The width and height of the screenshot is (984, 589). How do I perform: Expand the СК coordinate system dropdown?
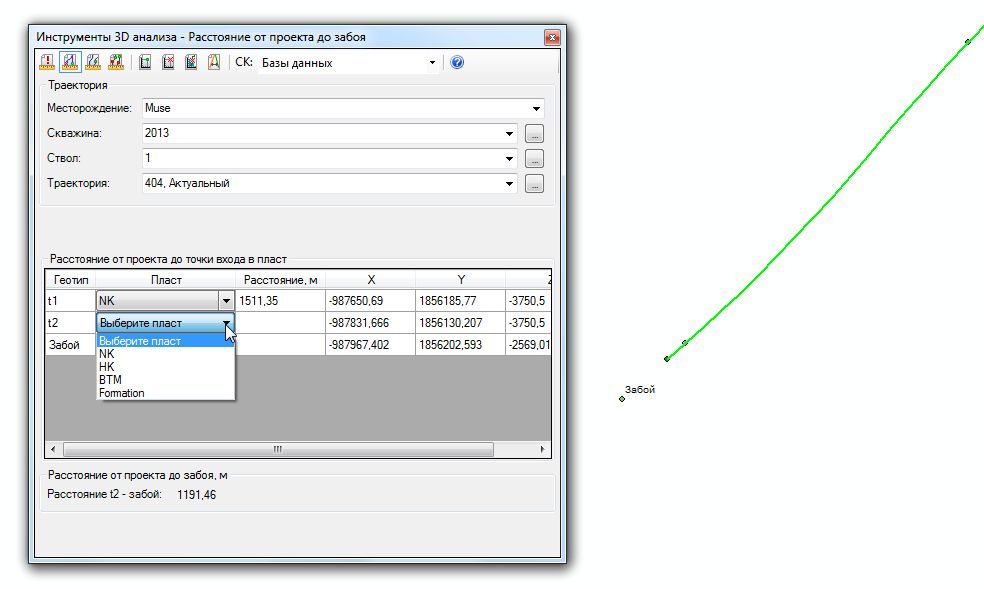[x=433, y=62]
